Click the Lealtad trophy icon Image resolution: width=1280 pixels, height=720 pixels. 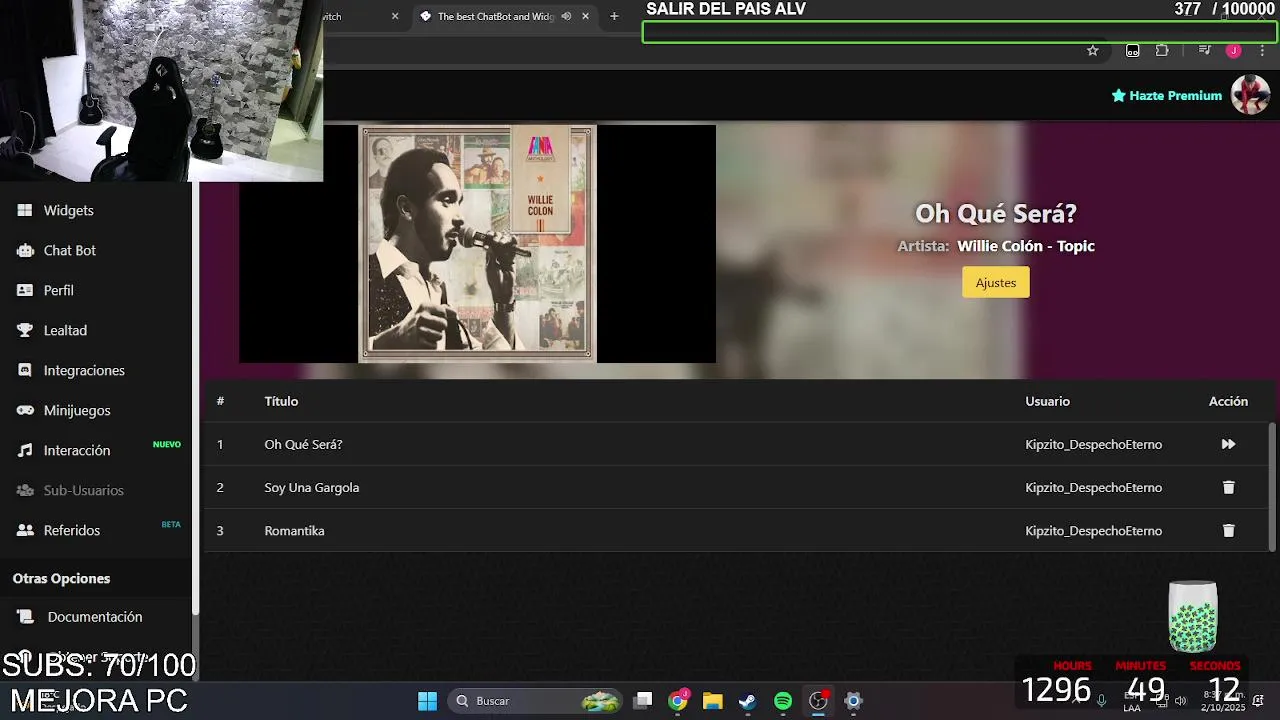(25, 330)
